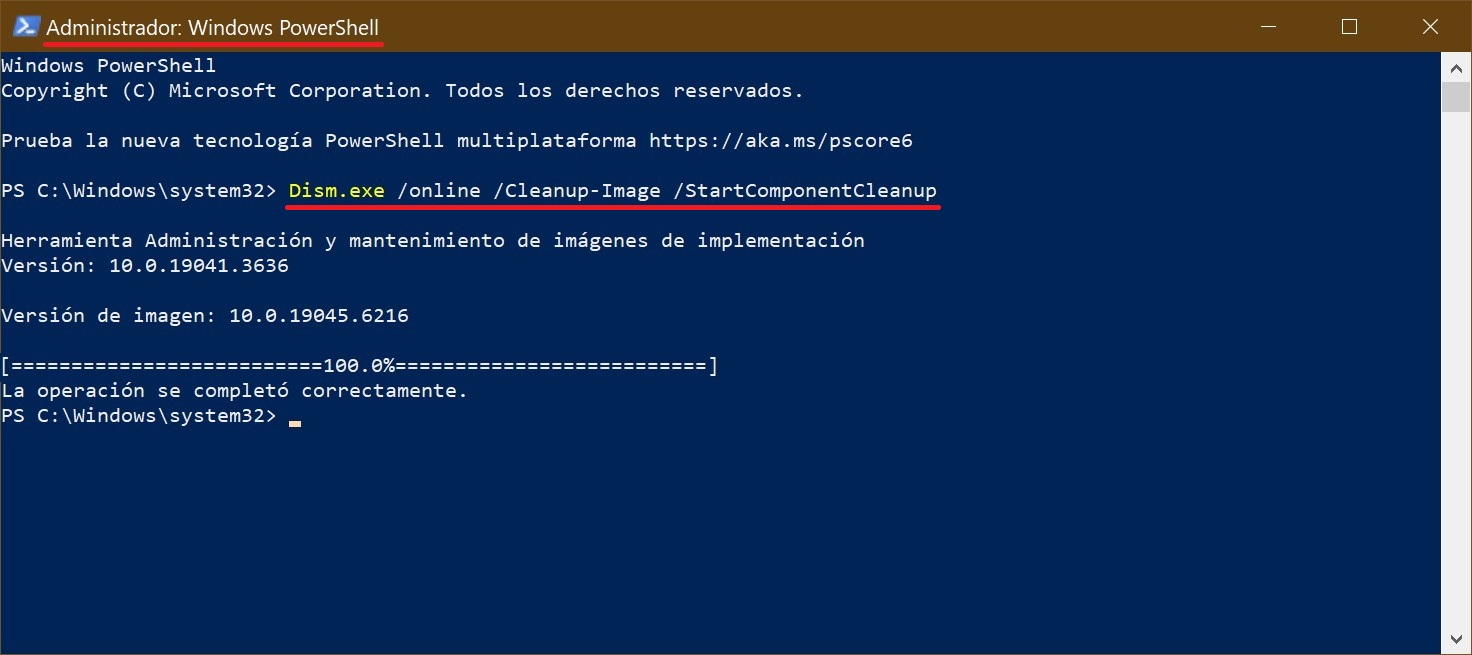Click the vertical scrollbar thumb
The width and height of the screenshot is (1472, 655).
(1455, 96)
